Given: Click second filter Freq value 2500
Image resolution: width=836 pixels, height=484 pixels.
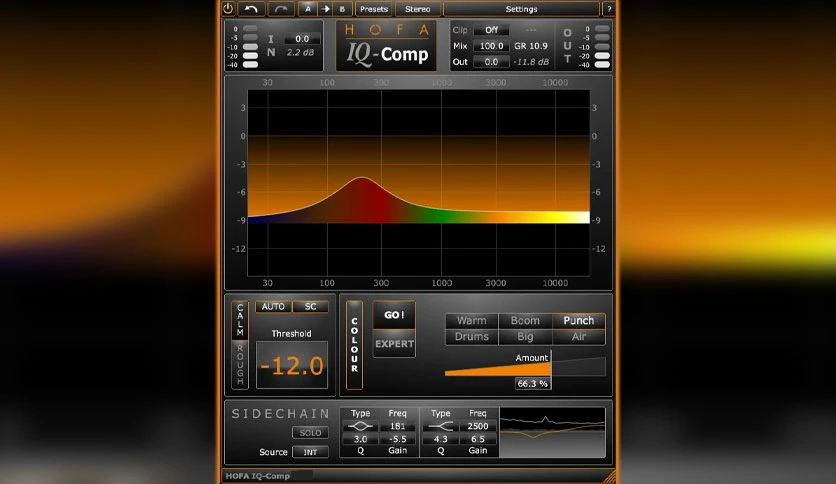Looking at the screenshot, I should pos(478,426).
